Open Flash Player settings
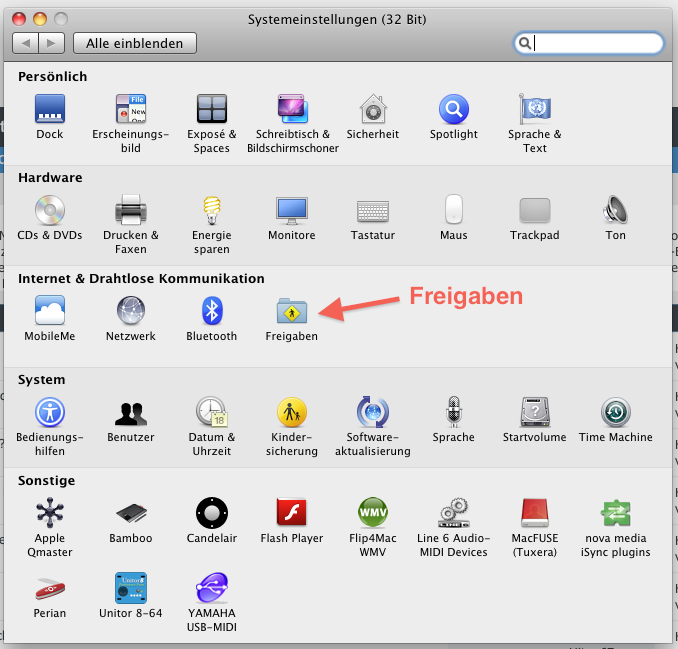 (x=292, y=512)
